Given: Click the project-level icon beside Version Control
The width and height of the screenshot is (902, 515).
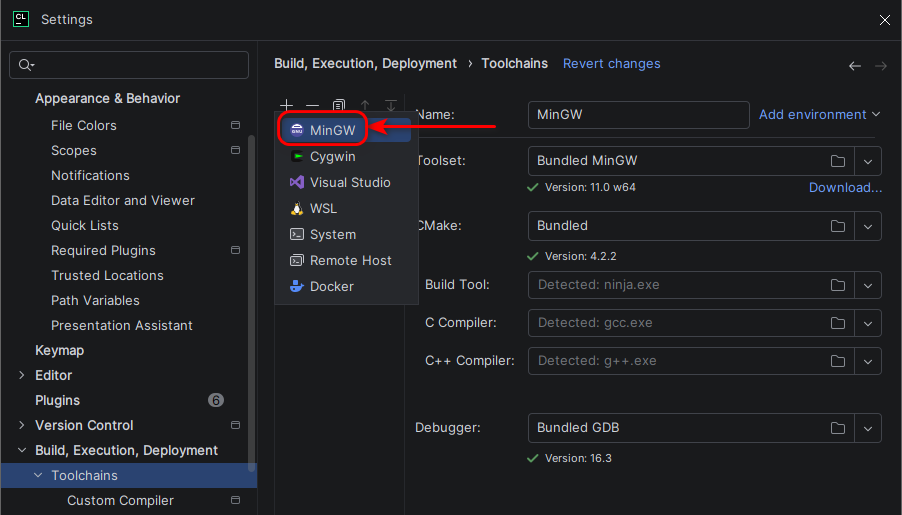Looking at the screenshot, I should [x=235, y=425].
